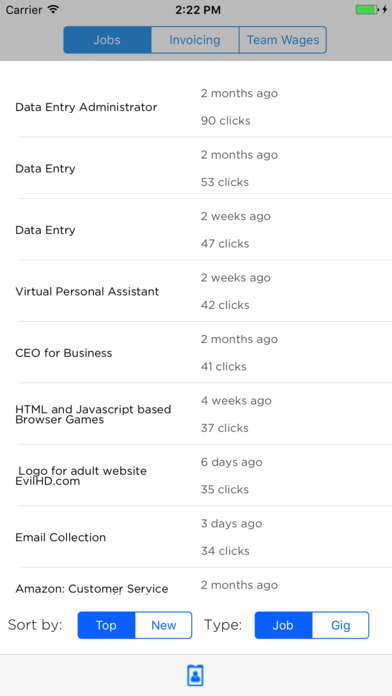Sort listings by New
392x696 pixels.
click(163, 625)
